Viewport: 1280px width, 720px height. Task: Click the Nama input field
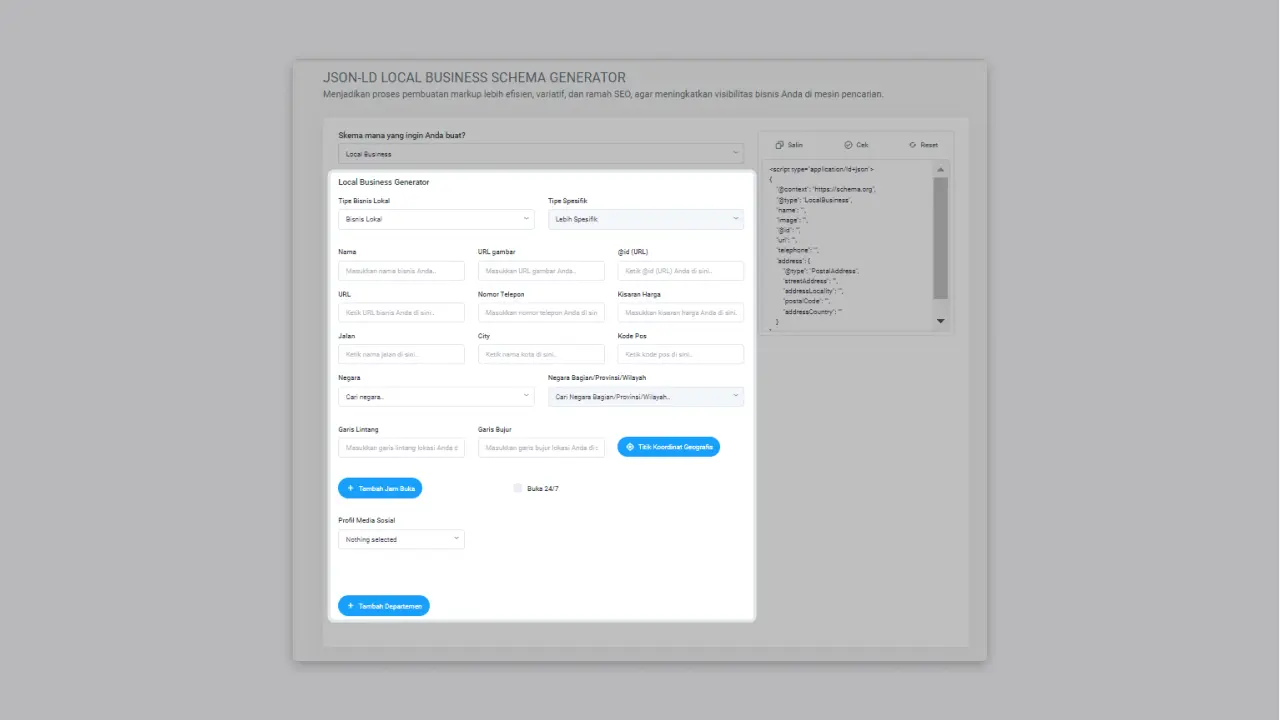400,270
